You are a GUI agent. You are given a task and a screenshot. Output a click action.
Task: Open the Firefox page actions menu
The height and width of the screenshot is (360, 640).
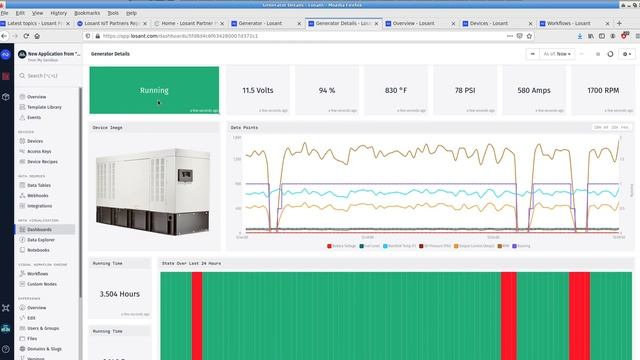pos(510,36)
